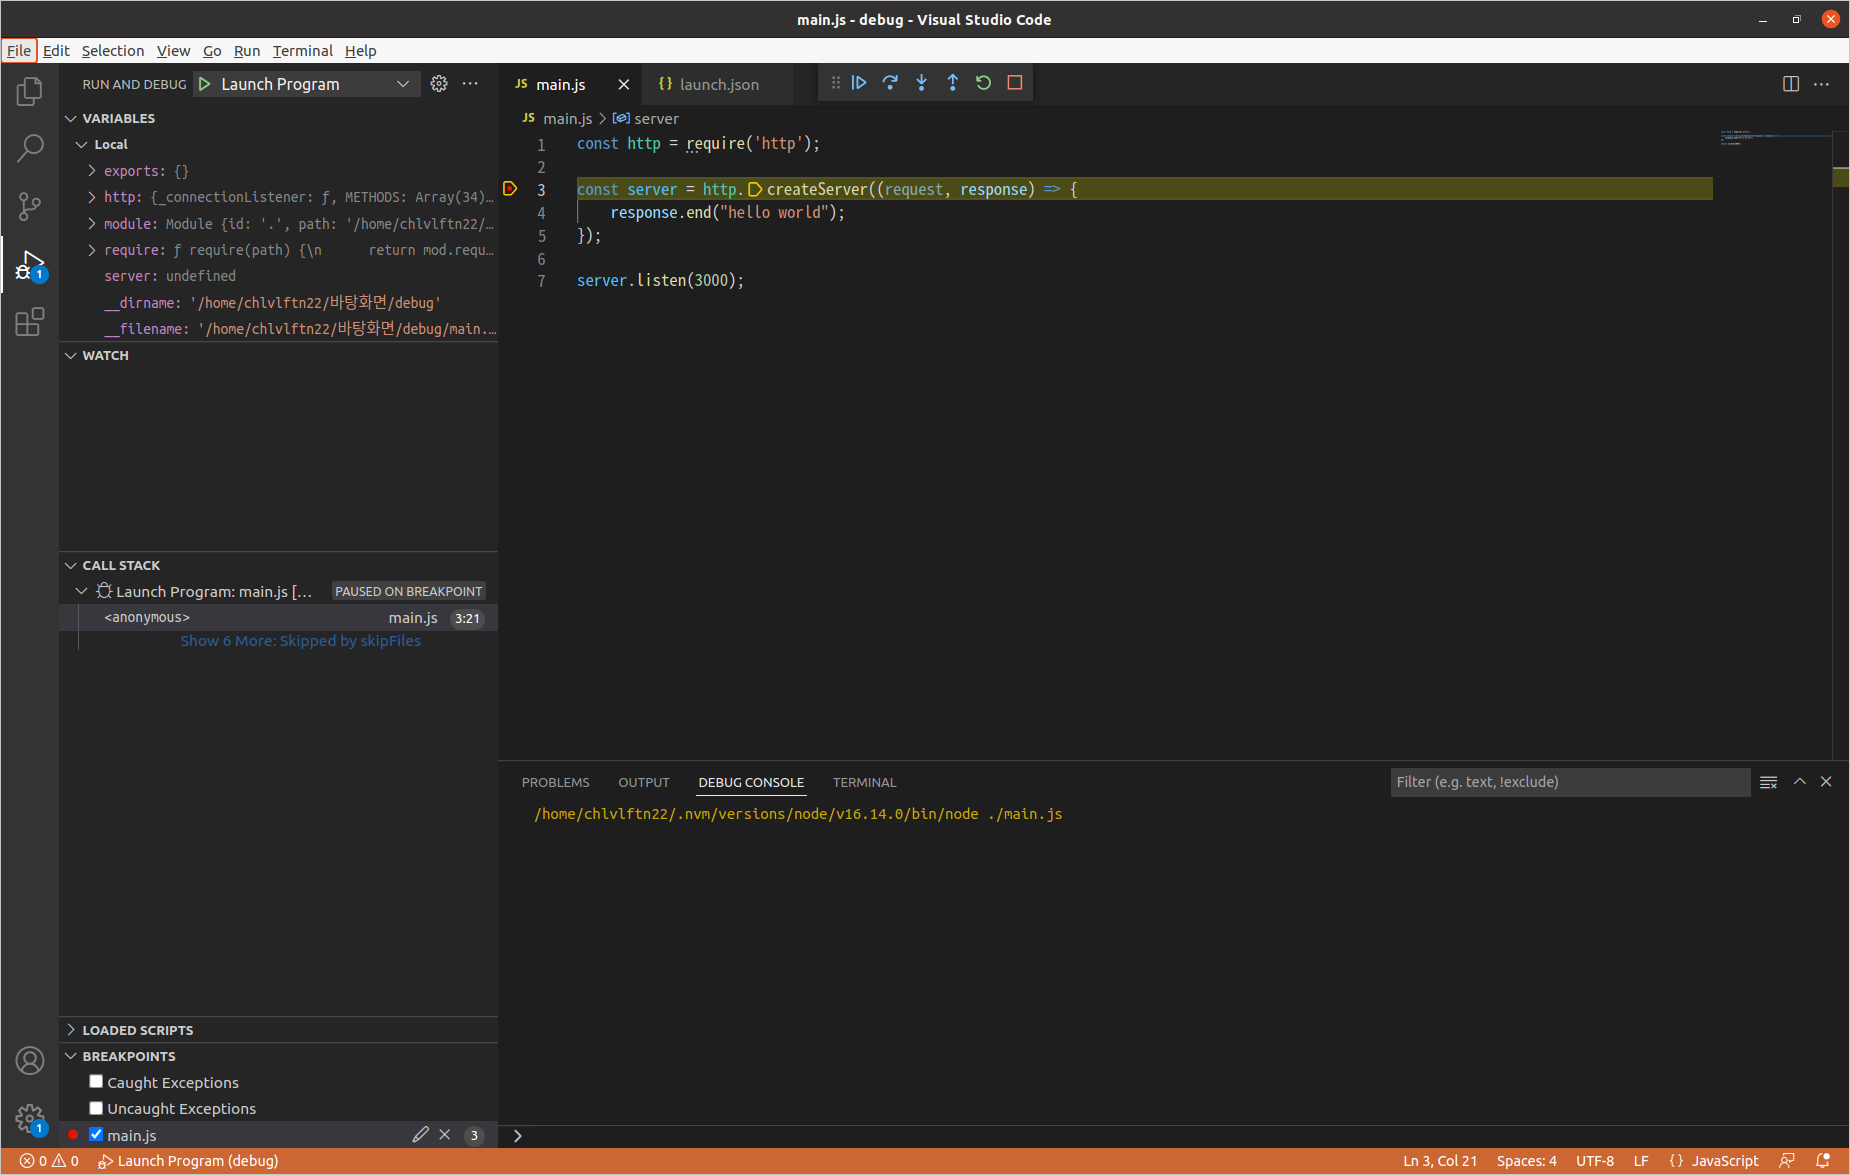Viewport: 1850px width, 1175px height.
Task: Open the File menu
Action: [x=19, y=51]
